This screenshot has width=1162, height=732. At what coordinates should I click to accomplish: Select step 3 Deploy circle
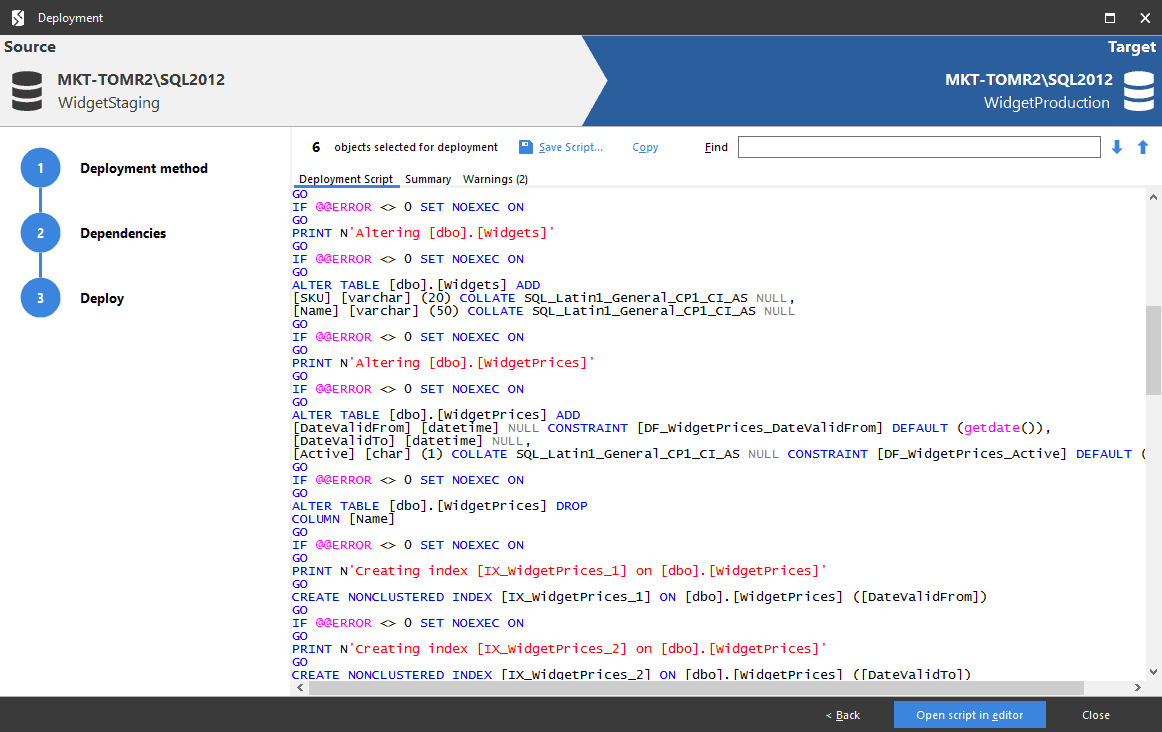click(x=40, y=298)
